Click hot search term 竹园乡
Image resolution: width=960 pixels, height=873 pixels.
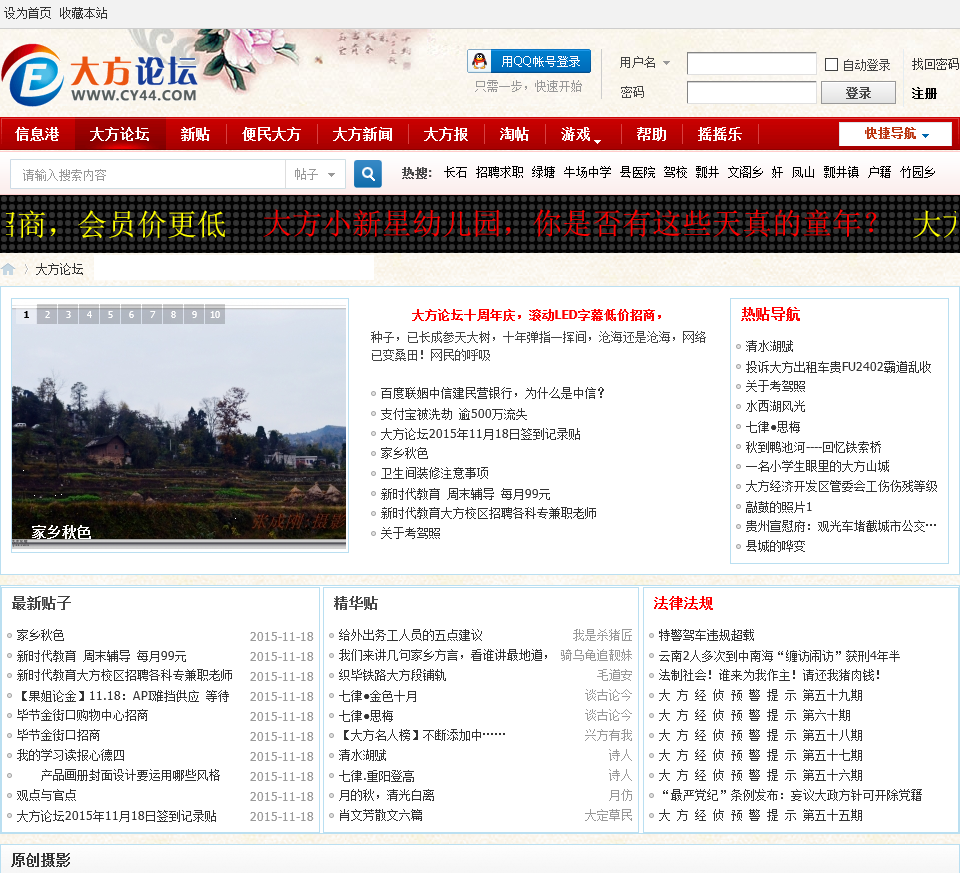(x=917, y=172)
